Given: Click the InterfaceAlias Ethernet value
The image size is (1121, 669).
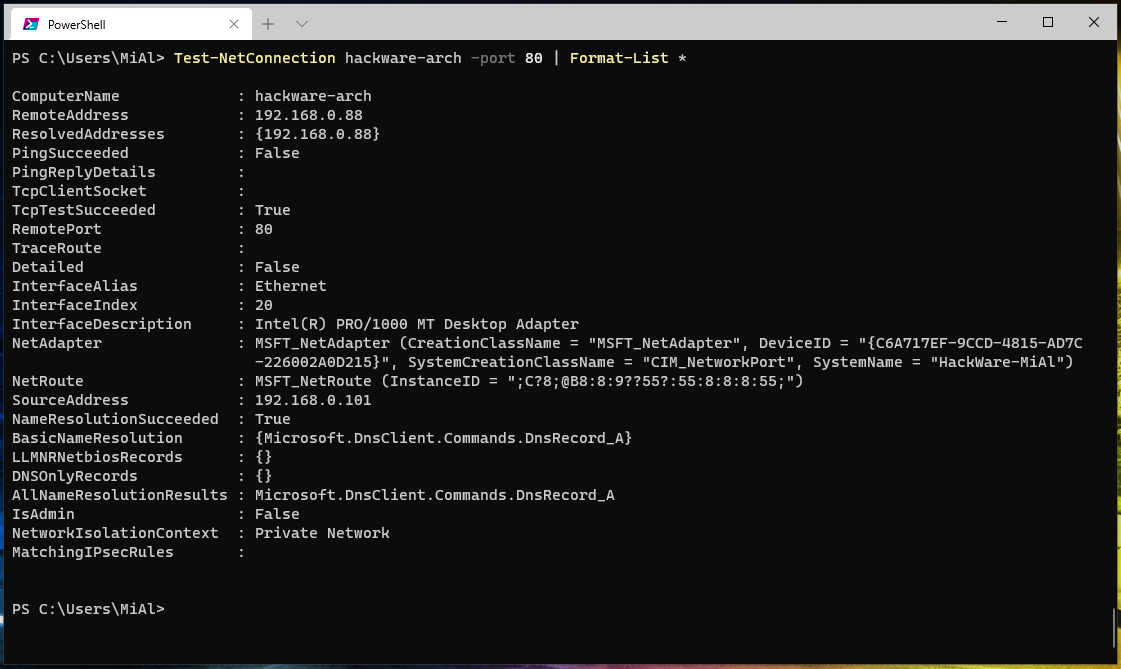Looking at the screenshot, I should pyautogui.click(x=290, y=286).
